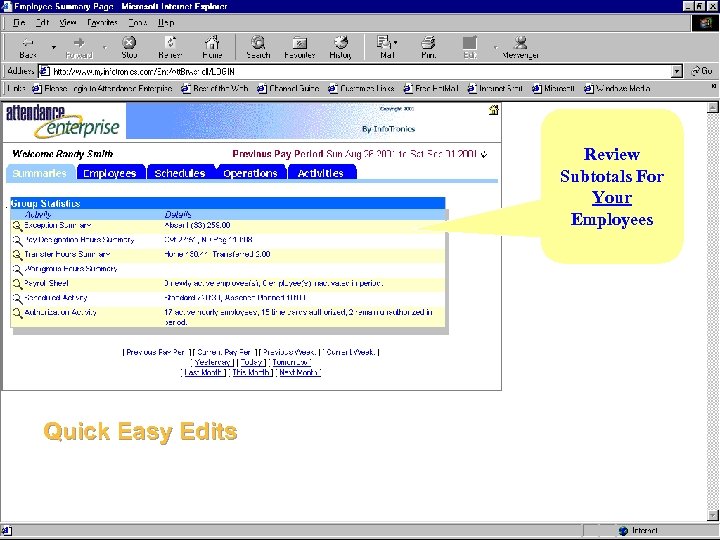Open the View menu
720x540 pixels.
[x=68, y=22]
